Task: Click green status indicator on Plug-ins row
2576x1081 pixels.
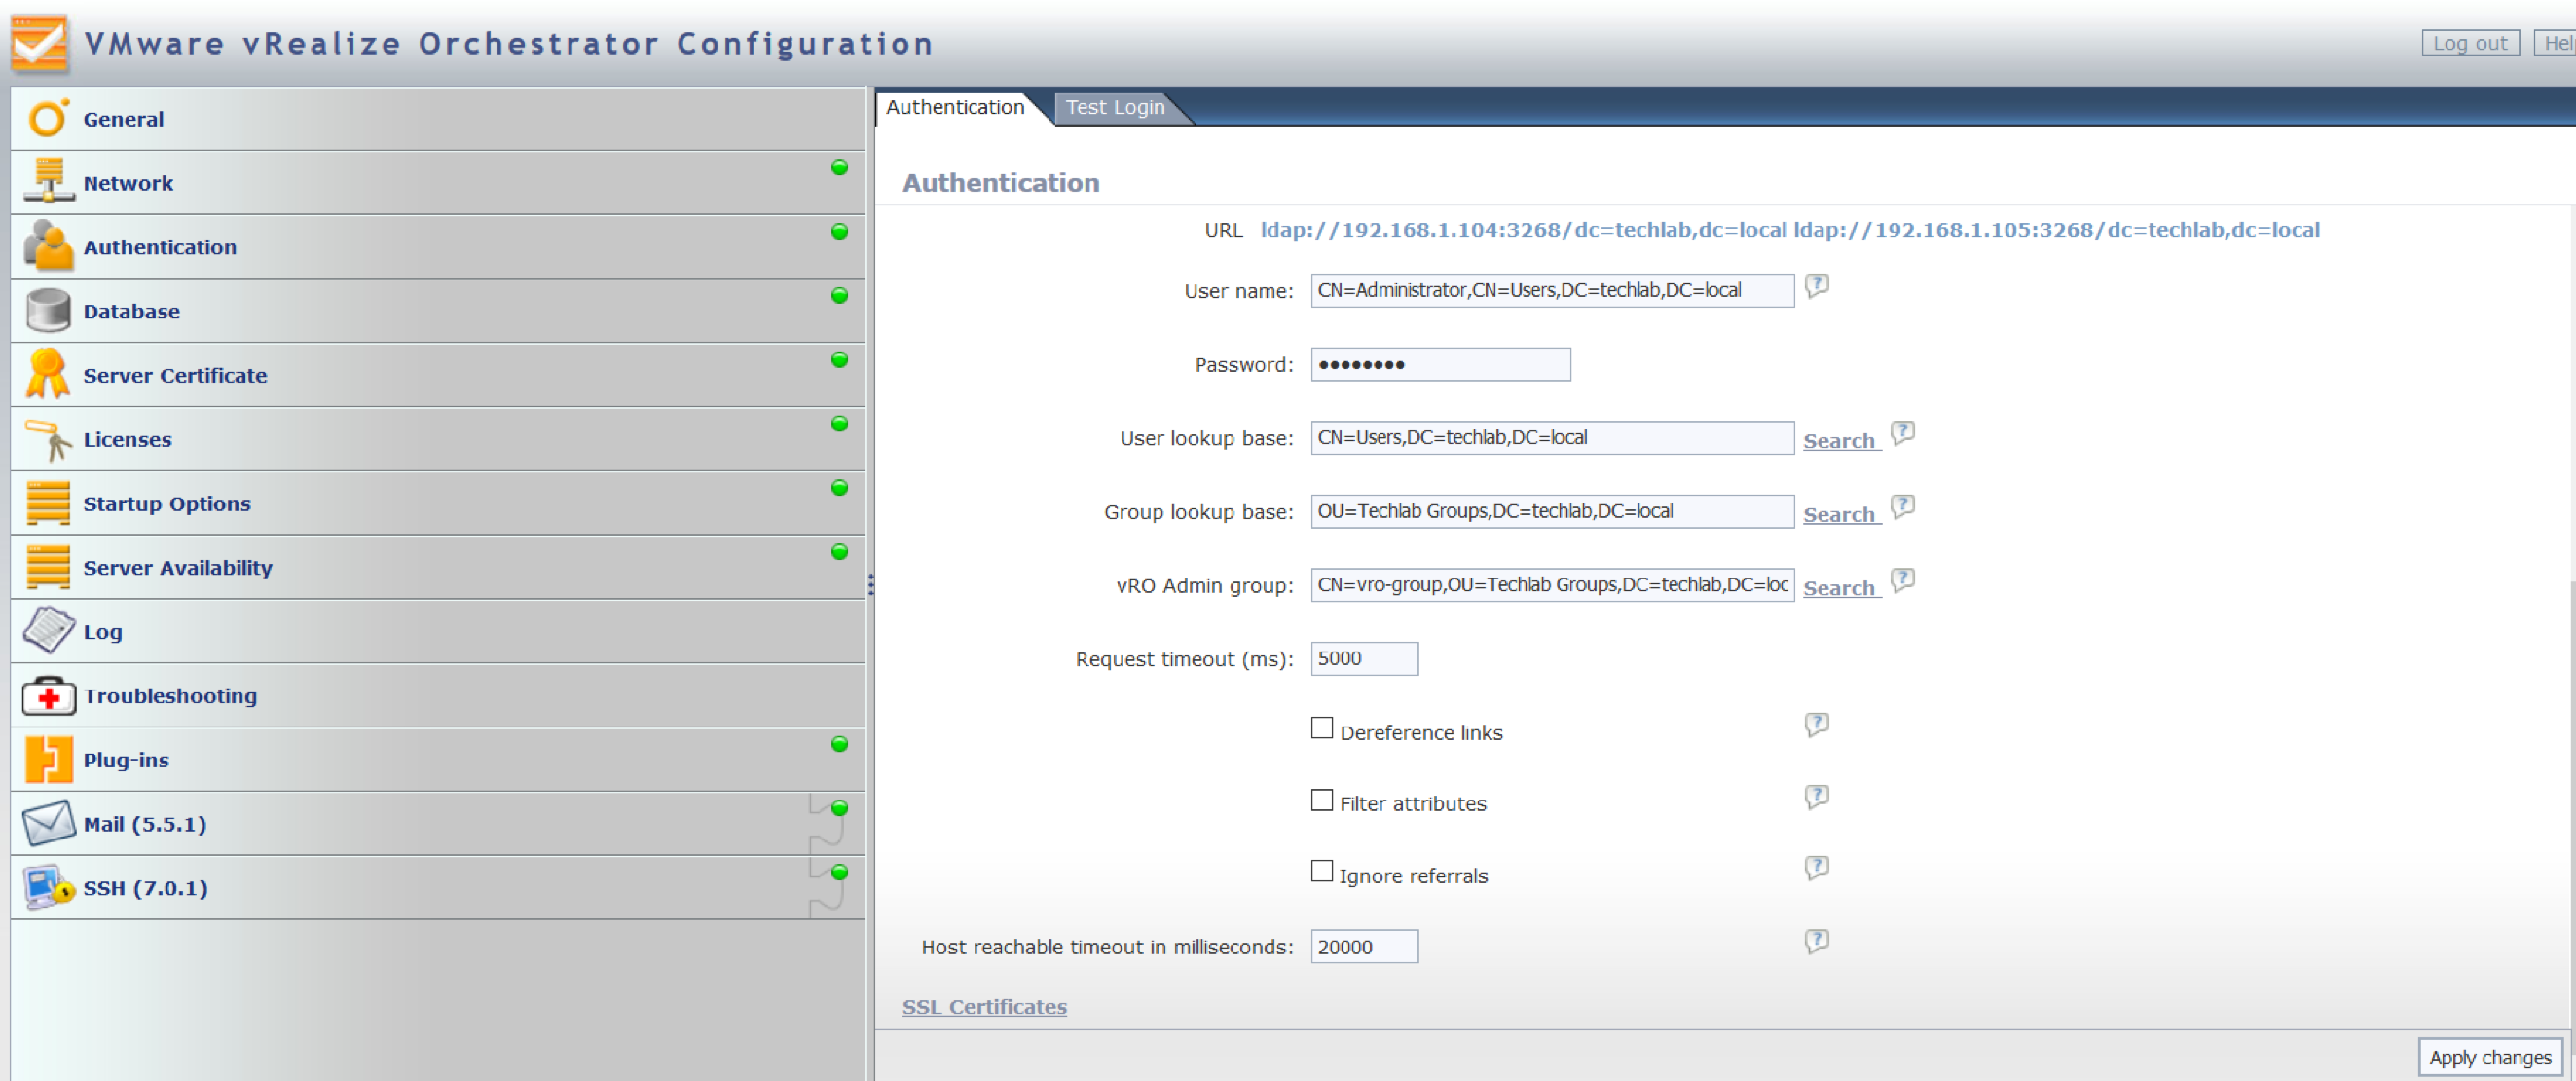Action: (x=839, y=744)
